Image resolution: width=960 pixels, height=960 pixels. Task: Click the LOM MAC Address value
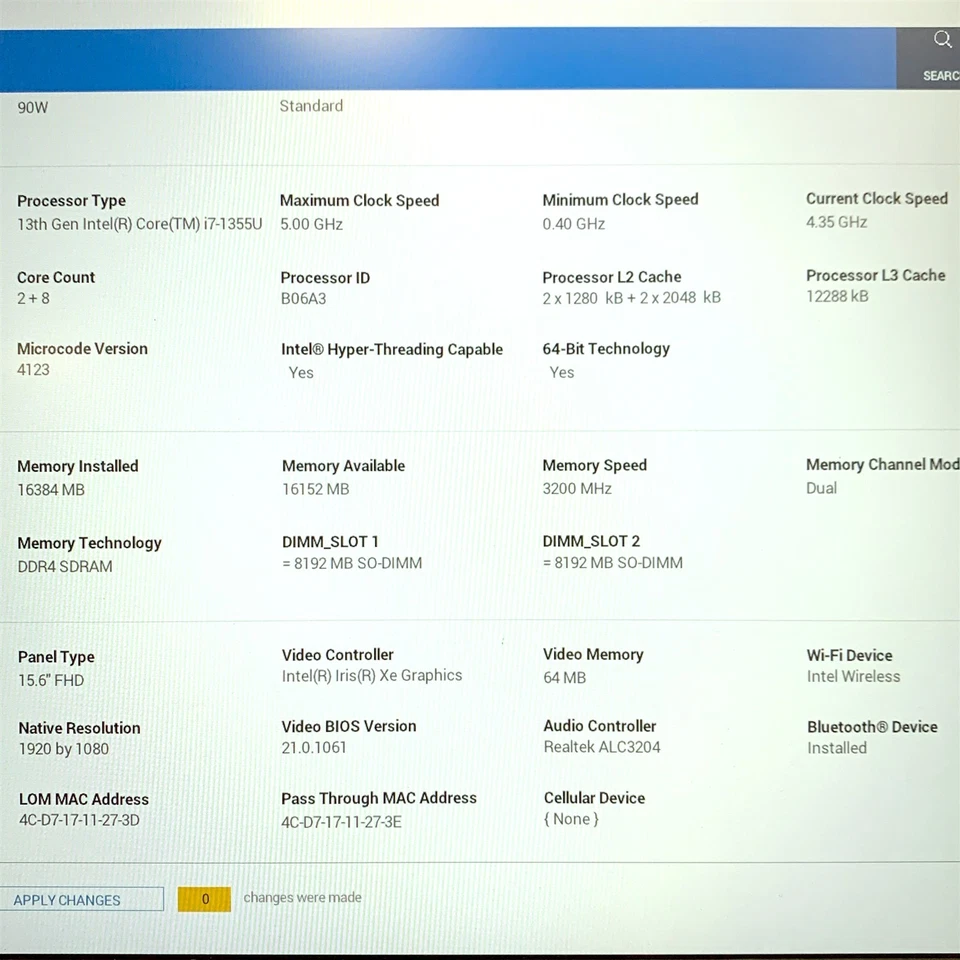pyautogui.click(x=79, y=821)
